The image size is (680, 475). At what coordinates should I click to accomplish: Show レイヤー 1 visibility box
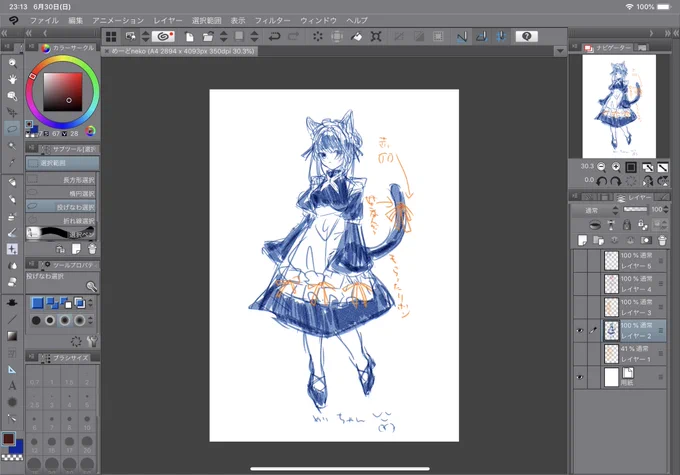[580, 354]
